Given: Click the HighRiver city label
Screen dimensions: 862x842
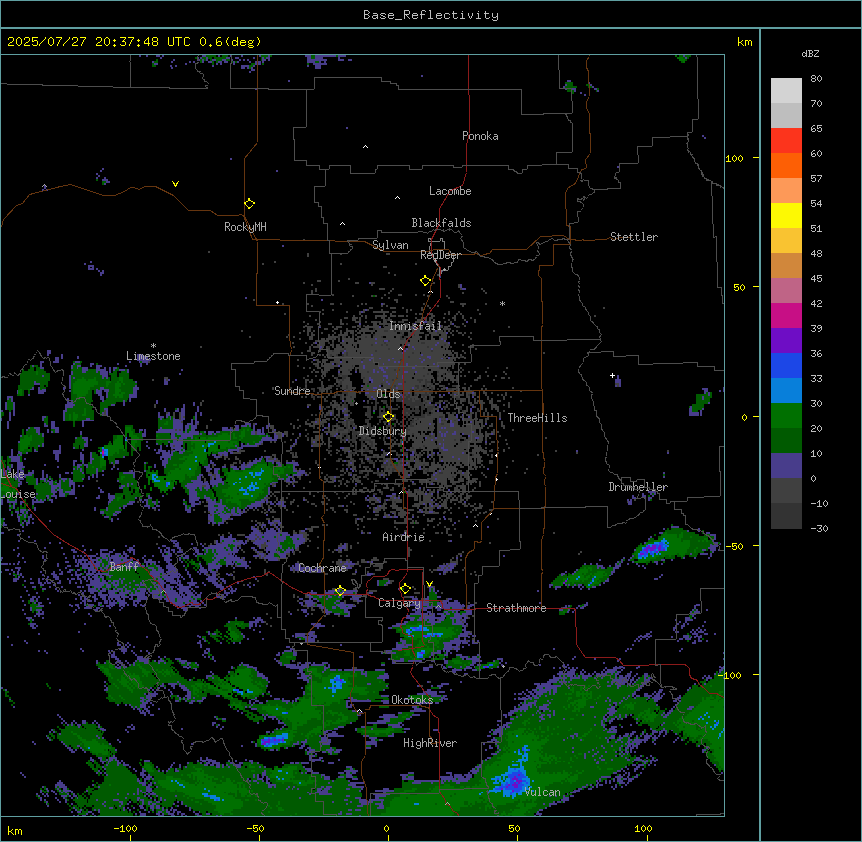Looking at the screenshot, I should tap(430, 743).
